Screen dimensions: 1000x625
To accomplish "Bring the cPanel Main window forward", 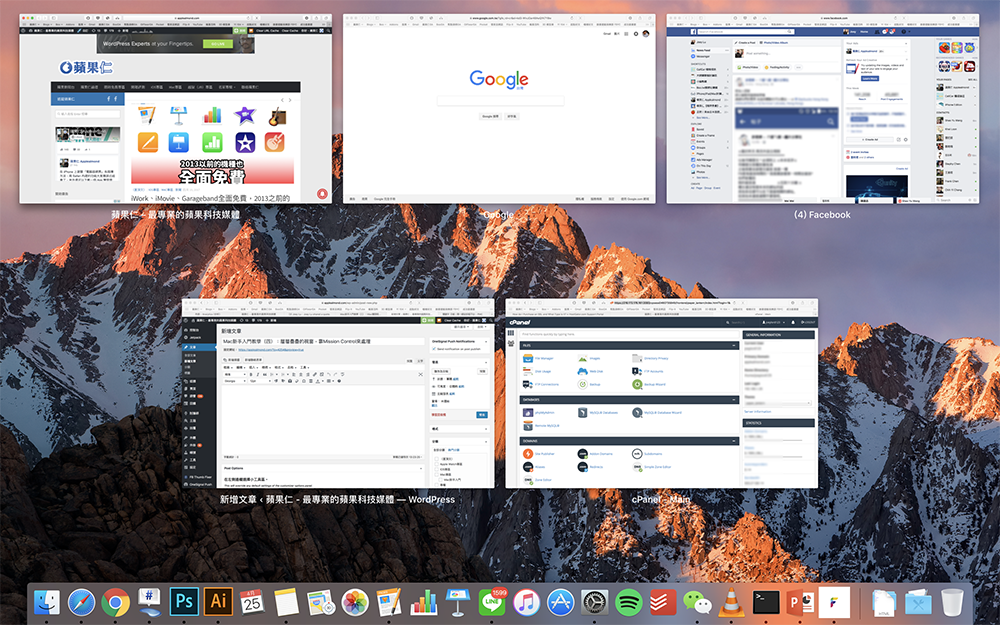I will 662,393.
